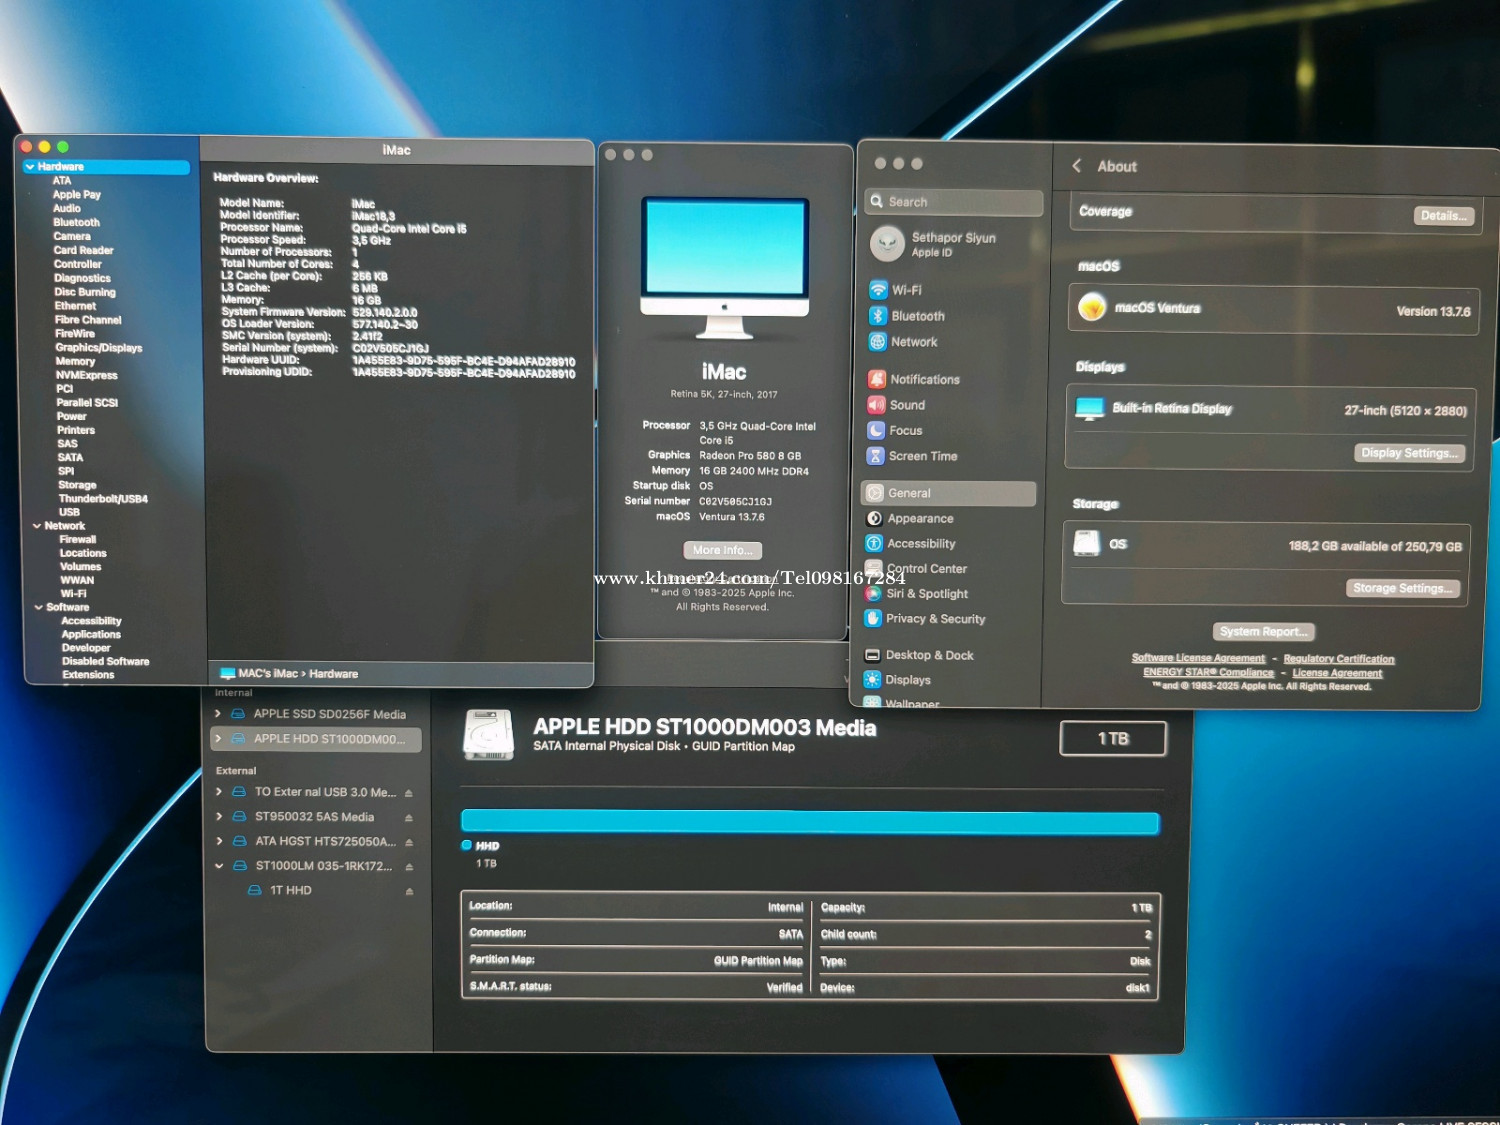Image resolution: width=1500 pixels, height=1125 pixels.
Task: Select 1T HHD volume in Disk Utility
Action: coord(290,890)
